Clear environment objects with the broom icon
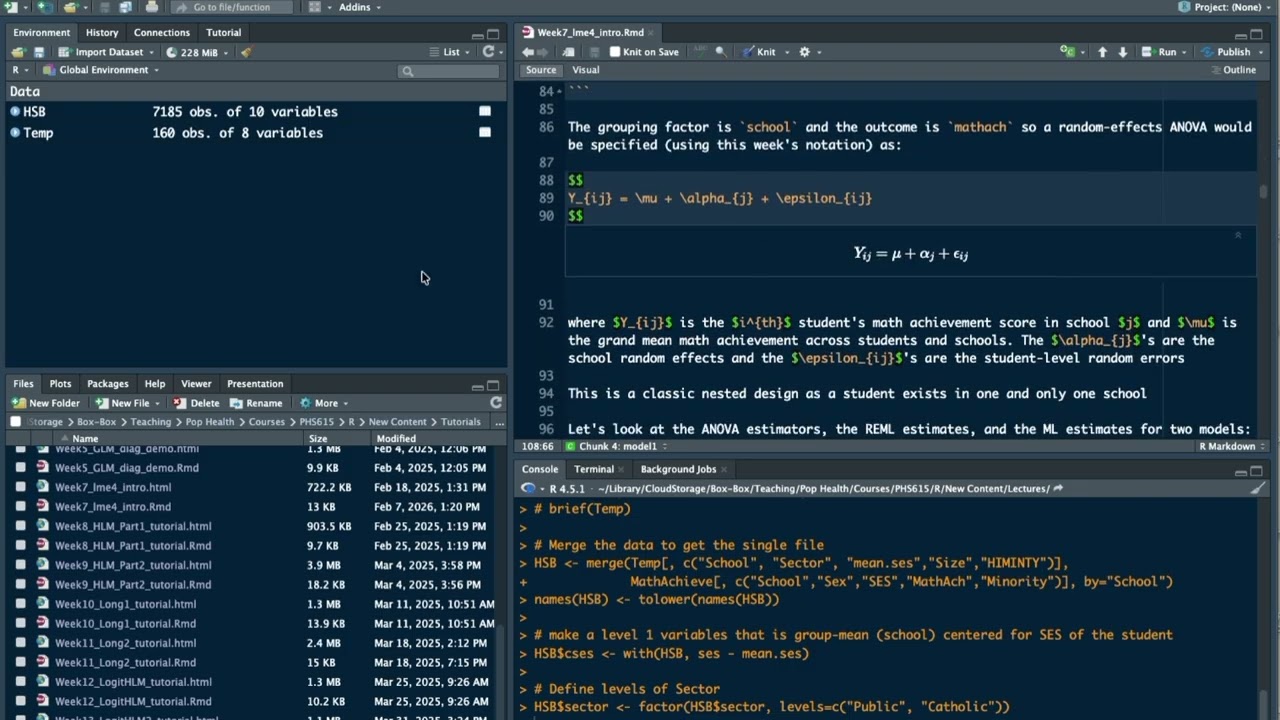The height and width of the screenshot is (720, 1280). click(246, 52)
